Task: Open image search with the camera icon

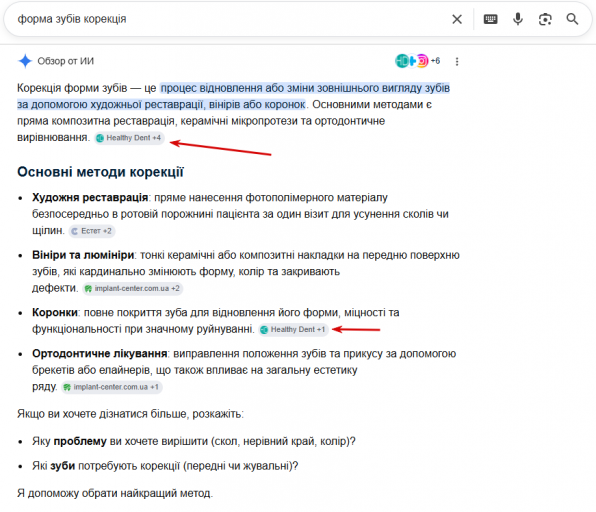Action: (x=545, y=19)
